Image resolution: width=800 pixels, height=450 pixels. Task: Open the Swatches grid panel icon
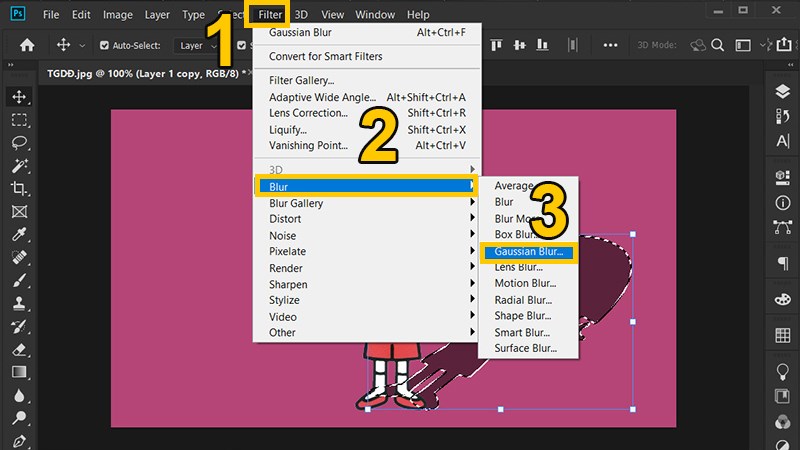782,333
